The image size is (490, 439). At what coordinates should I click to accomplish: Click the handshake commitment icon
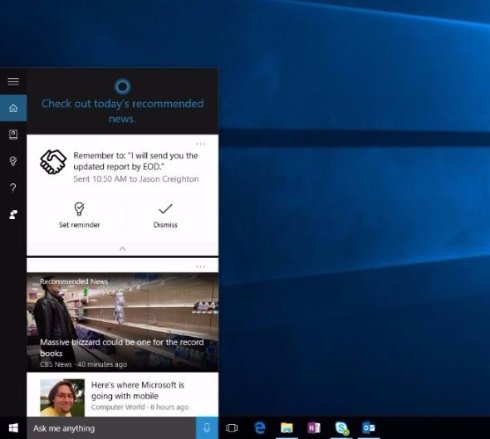click(53, 162)
